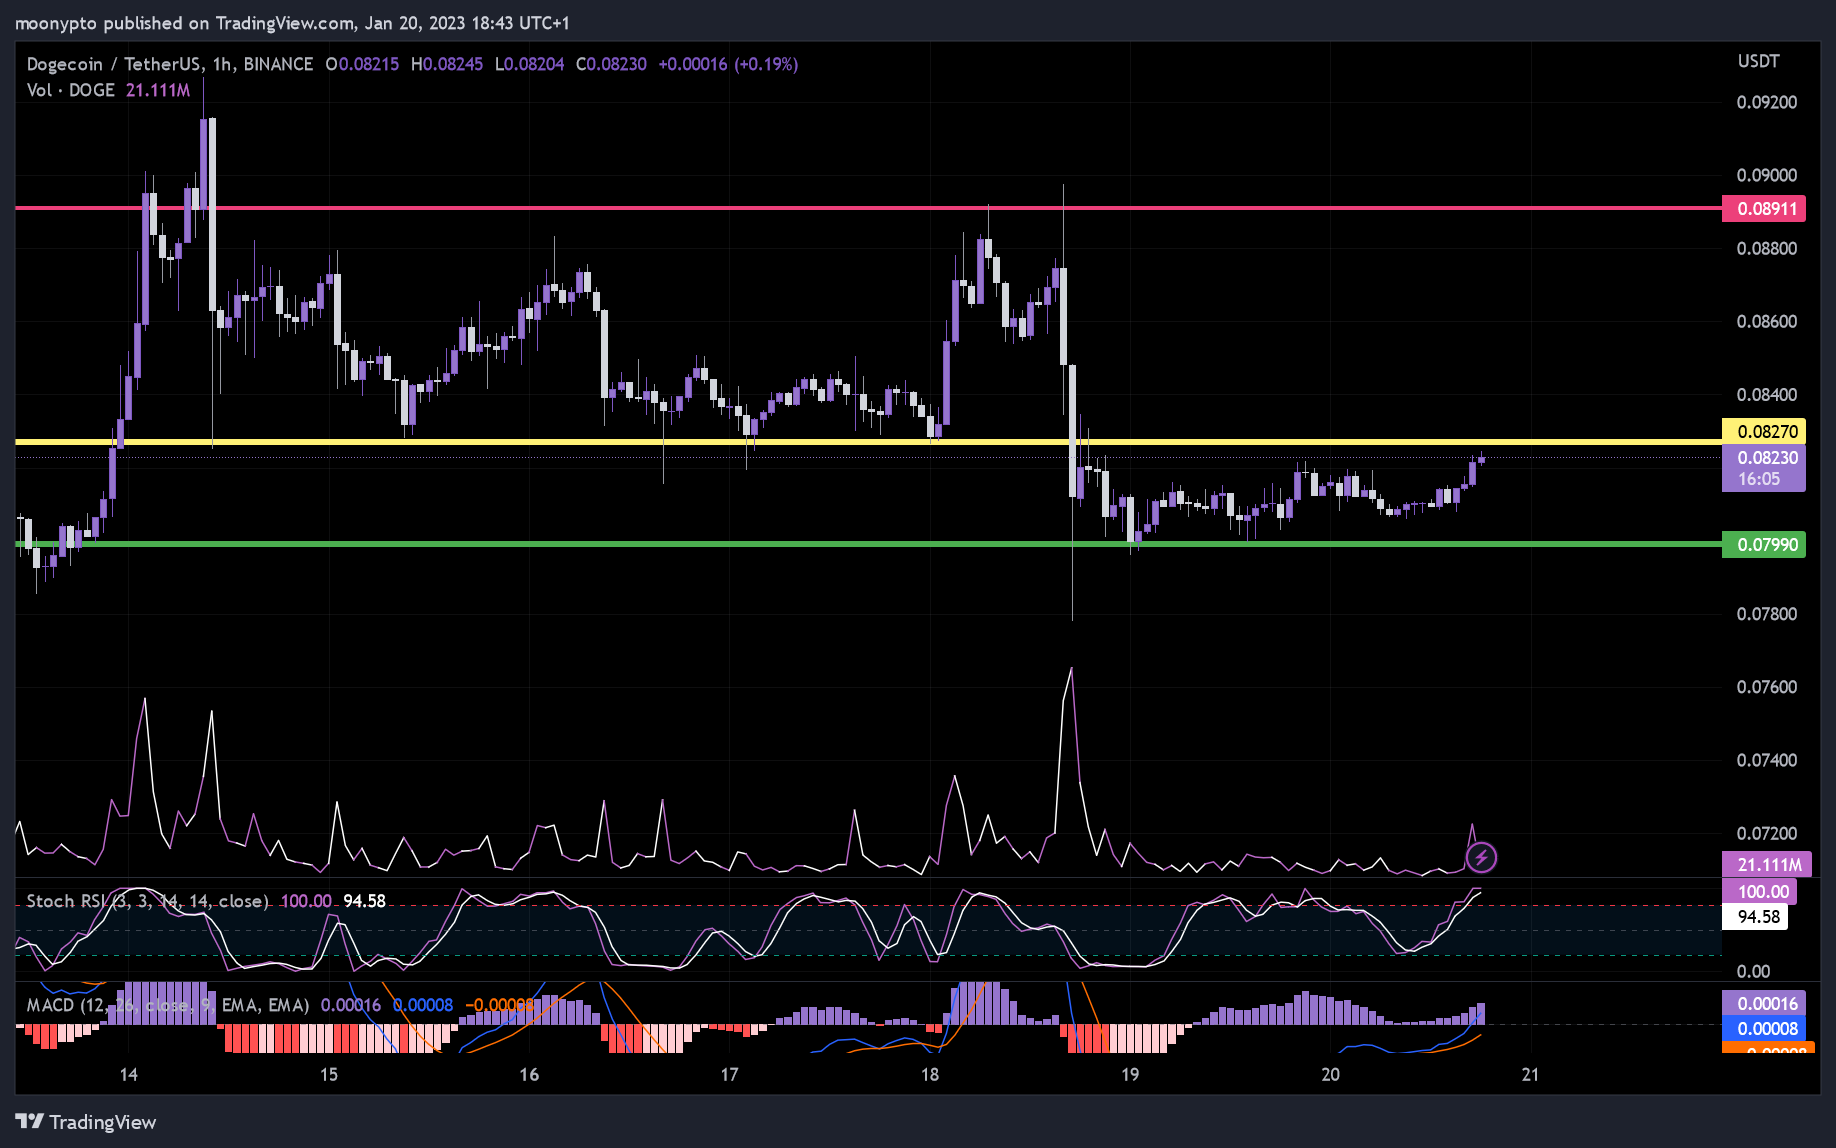Select the green 0.07990 price tag
Viewport: 1836px width, 1148px height.
[x=1764, y=545]
